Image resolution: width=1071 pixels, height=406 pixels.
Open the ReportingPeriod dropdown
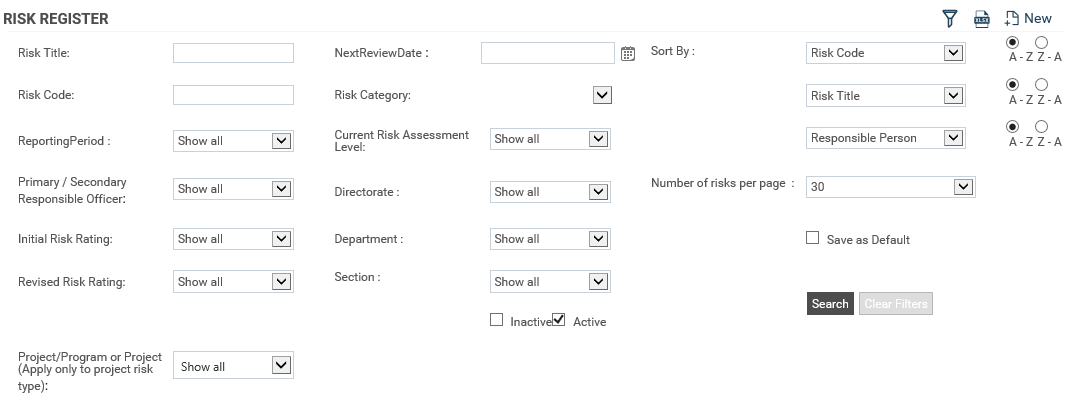tap(233, 141)
